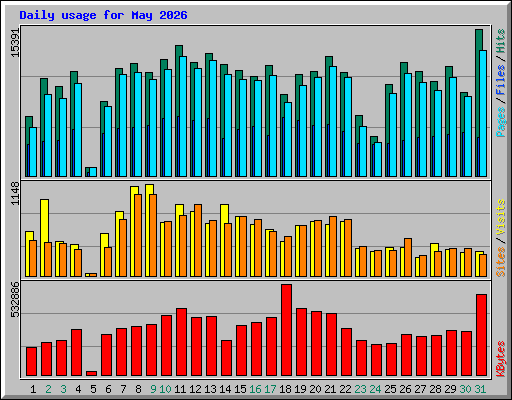Click the 15391 hits axis label
Viewport: 512px width, 400px height.
[x=15, y=43]
